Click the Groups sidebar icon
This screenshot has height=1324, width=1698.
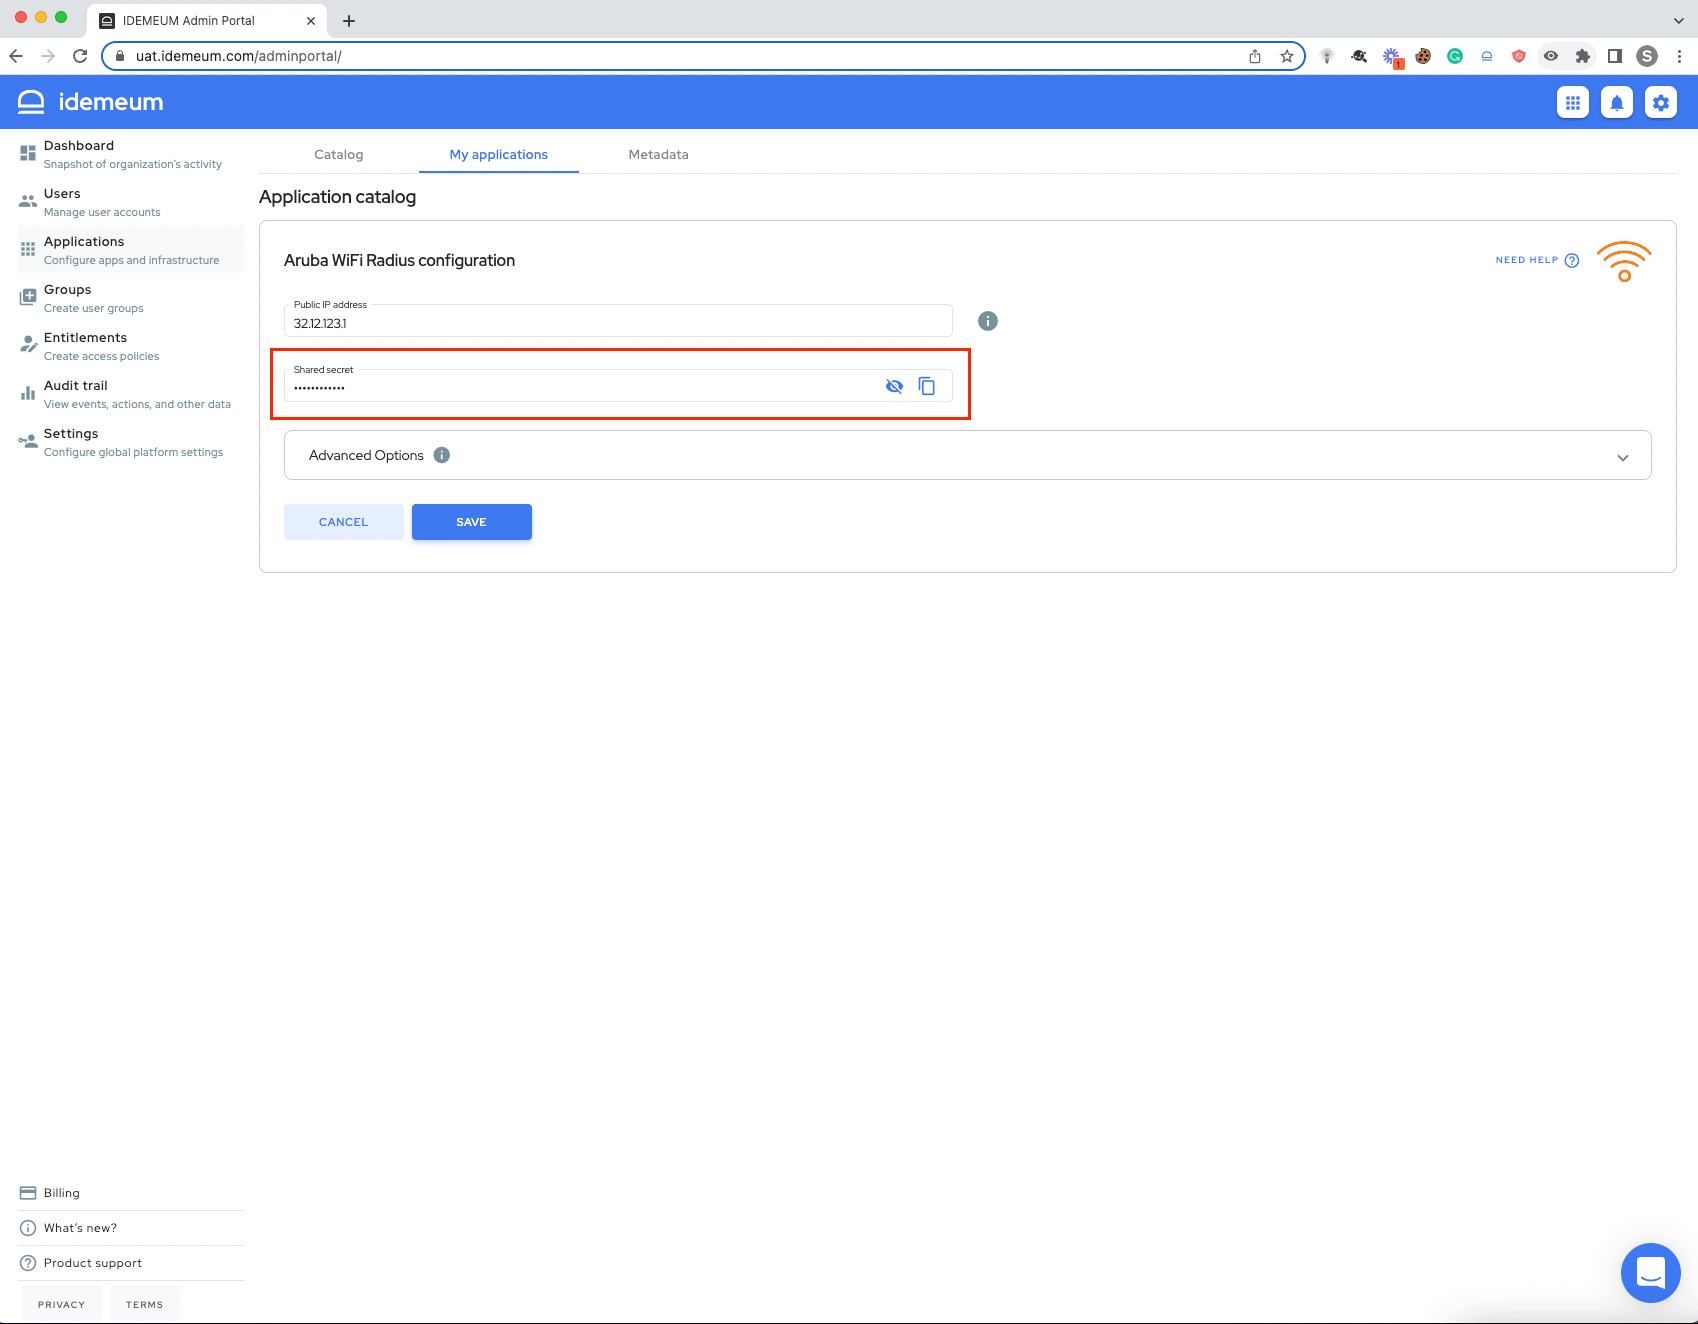click(28, 297)
